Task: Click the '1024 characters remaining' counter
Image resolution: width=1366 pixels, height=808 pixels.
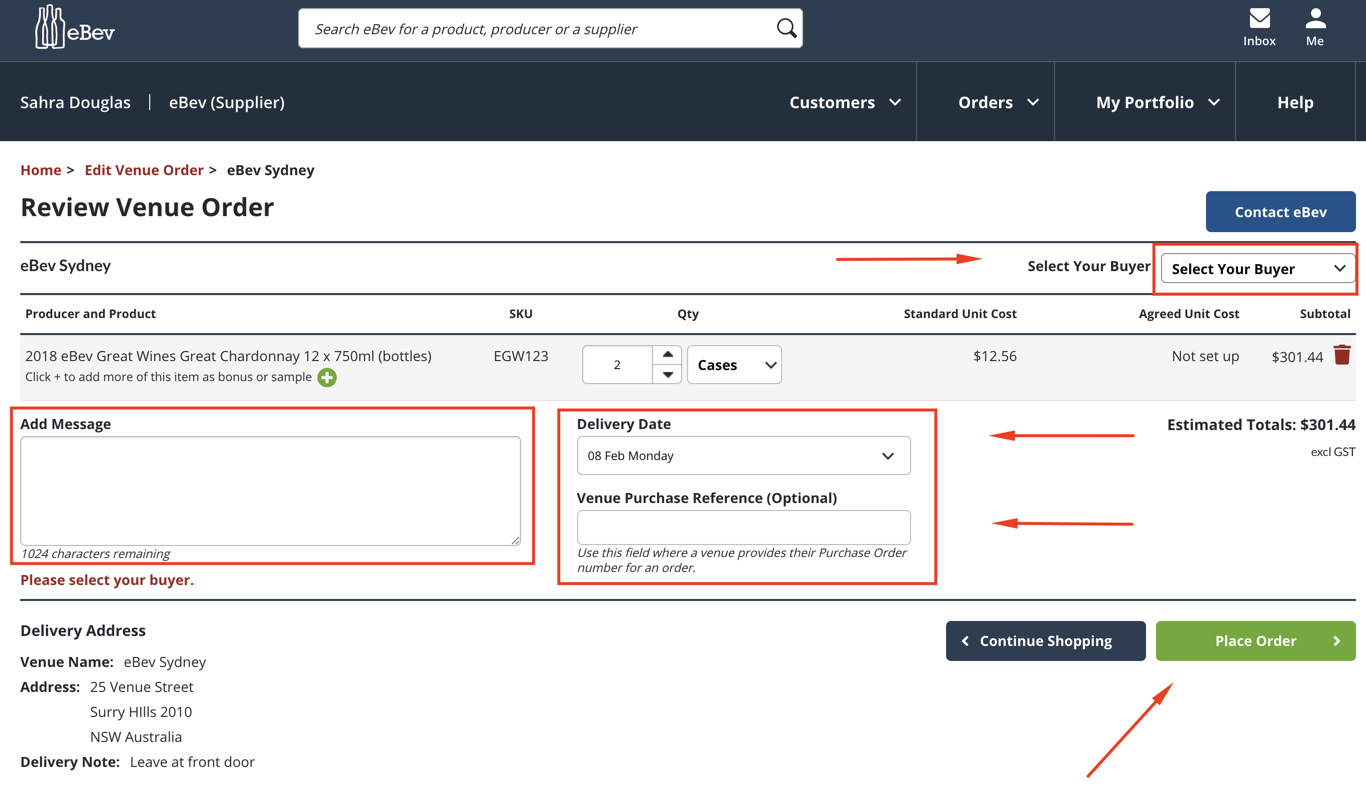Action: coord(95,554)
